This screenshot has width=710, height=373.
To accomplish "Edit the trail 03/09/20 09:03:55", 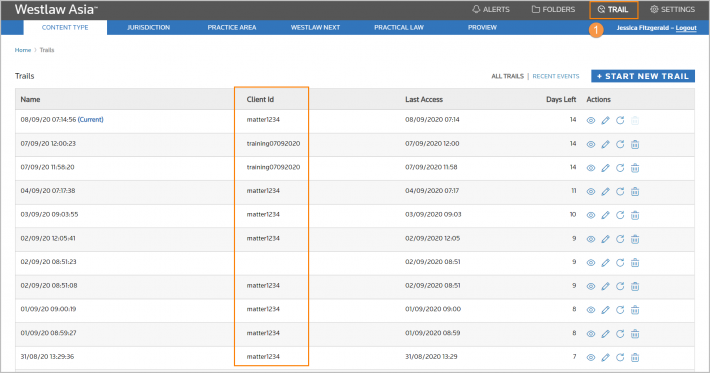I will (605, 215).
